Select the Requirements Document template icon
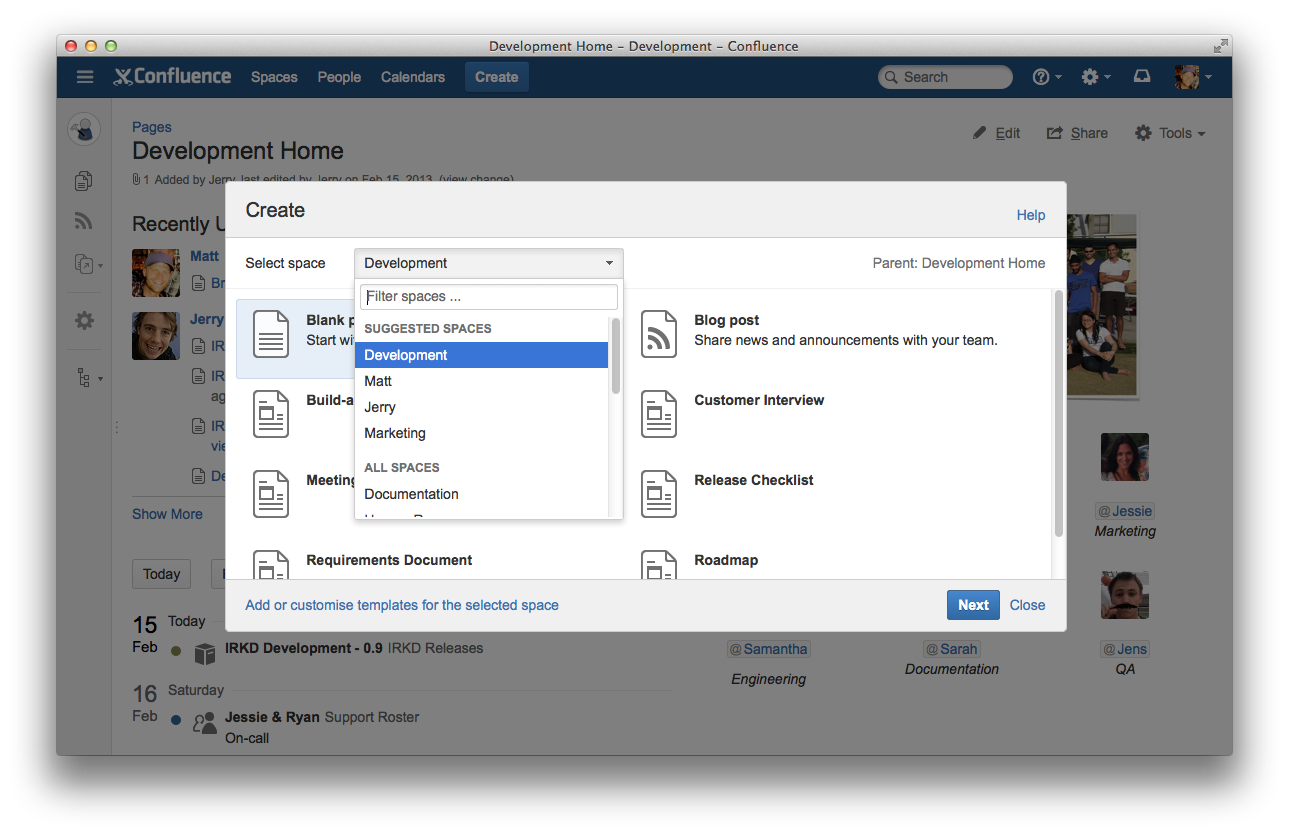This screenshot has width=1289, height=834. (x=271, y=565)
